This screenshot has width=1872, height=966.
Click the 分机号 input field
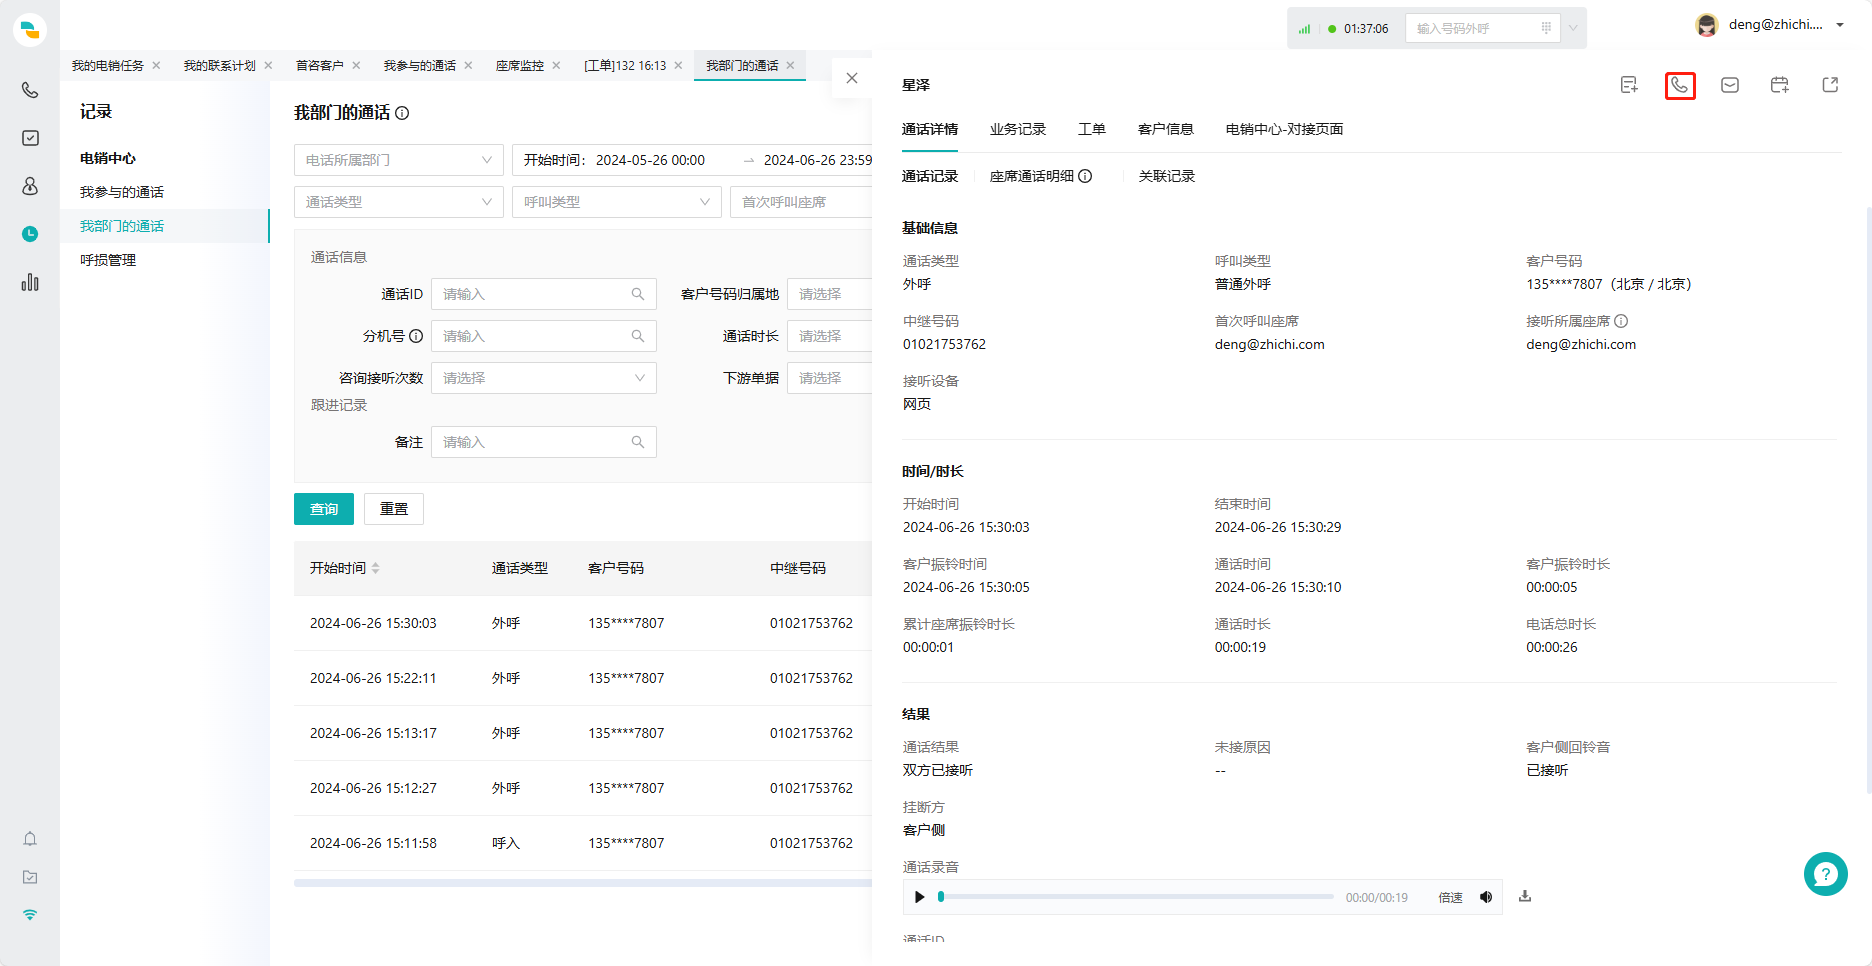coord(544,336)
